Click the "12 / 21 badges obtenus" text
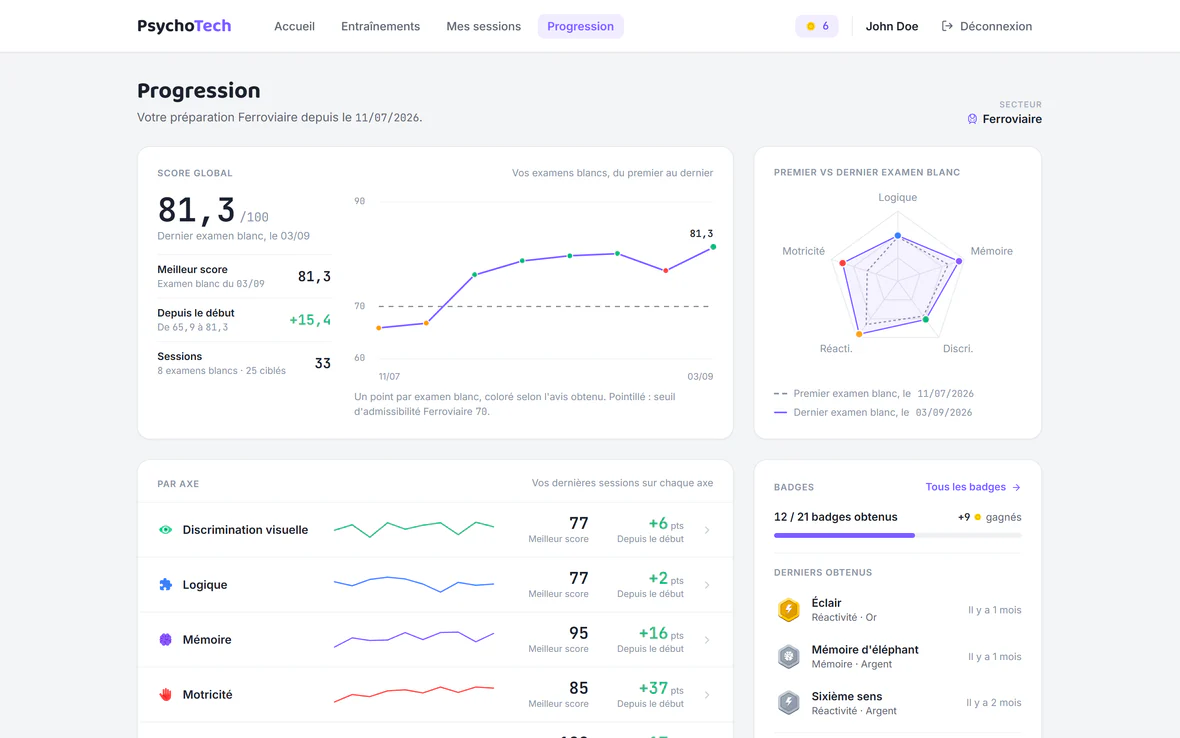1180x738 pixels. 835,517
